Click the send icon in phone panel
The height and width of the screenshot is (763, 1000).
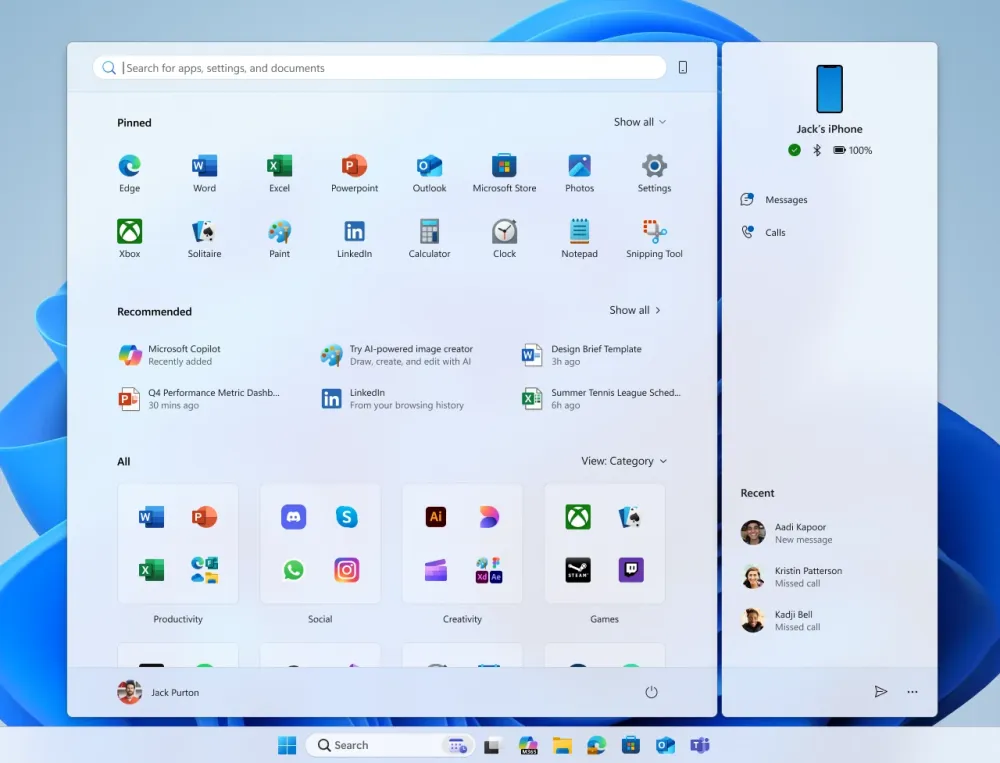(880, 692)
